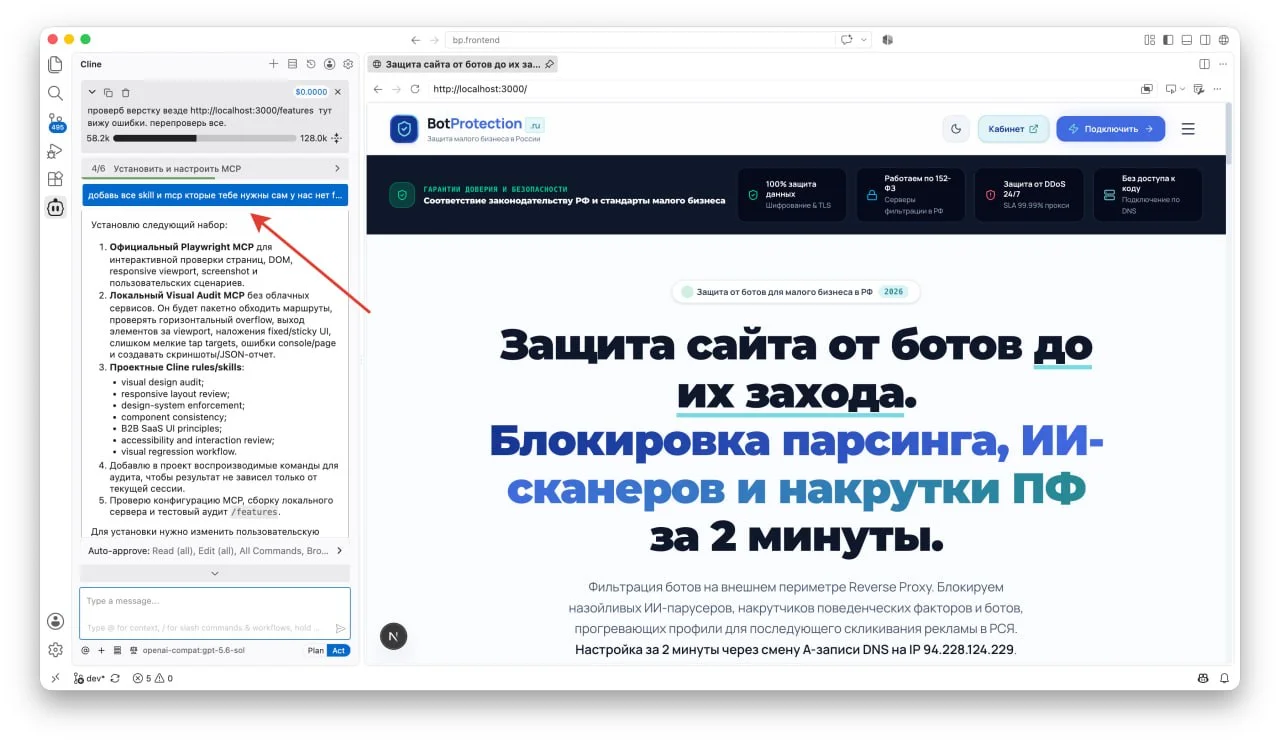Open problems indicator showing 5 errors
1280x743 pixels.
coord(153,678)
